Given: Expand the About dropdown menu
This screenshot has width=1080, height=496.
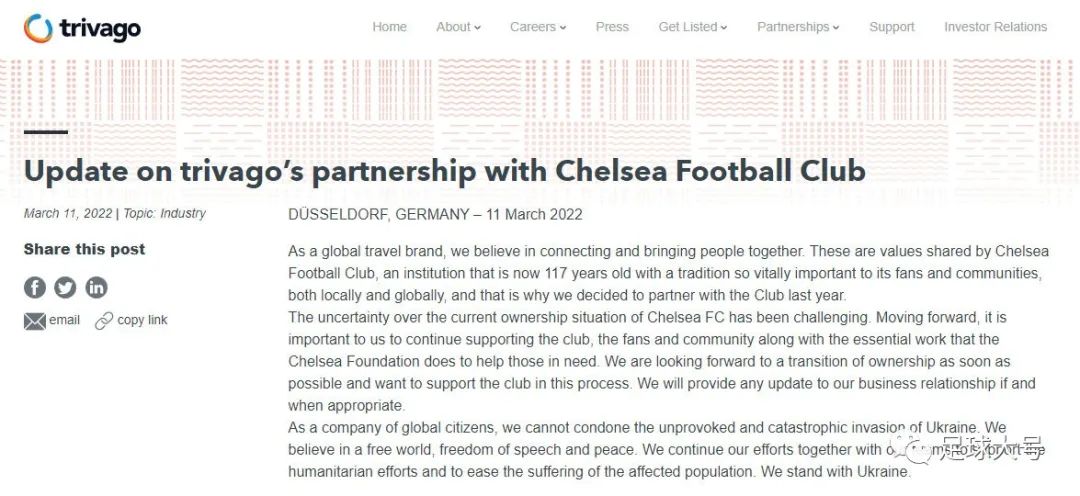Looking at the screenshot, I should pos(458,27).
